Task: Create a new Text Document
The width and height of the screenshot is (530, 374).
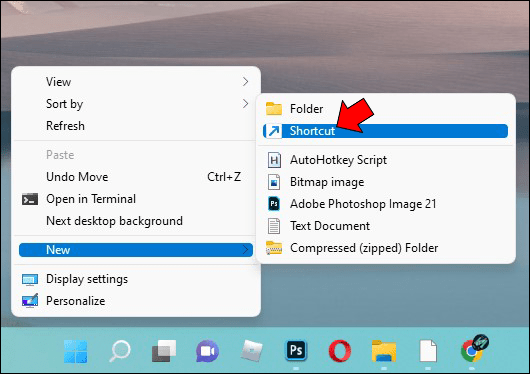Action: coord(385,226)
